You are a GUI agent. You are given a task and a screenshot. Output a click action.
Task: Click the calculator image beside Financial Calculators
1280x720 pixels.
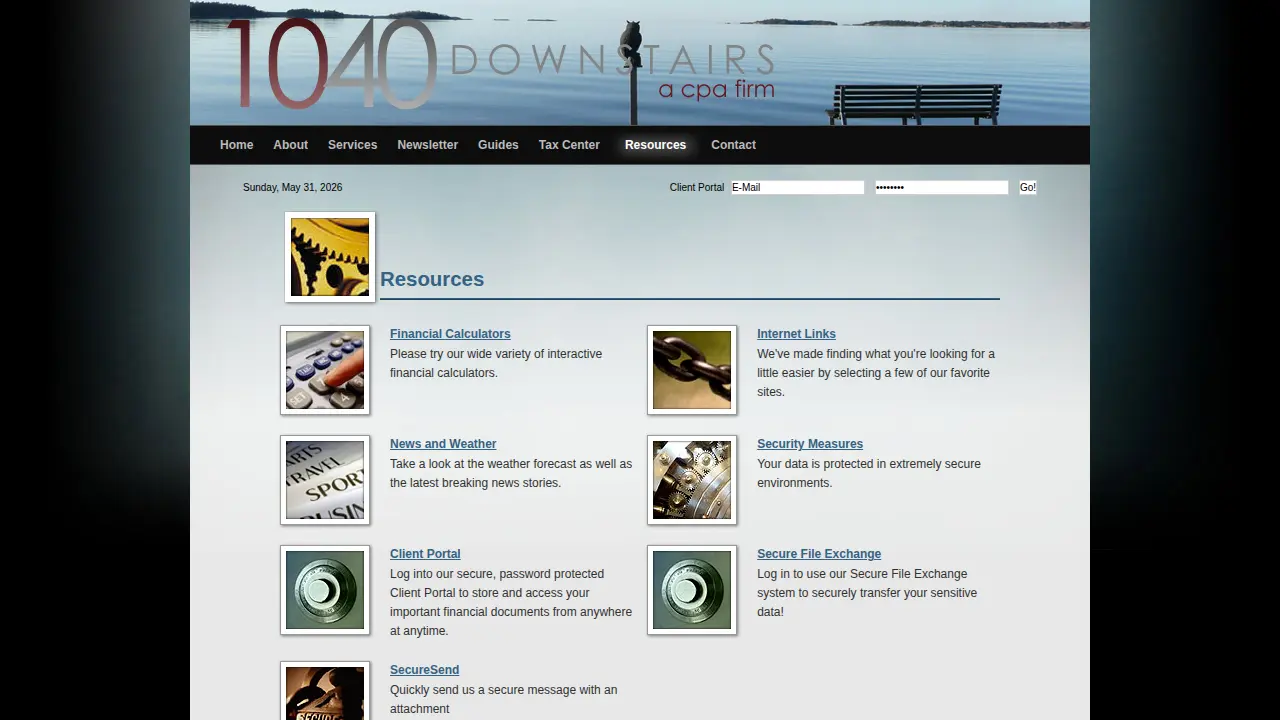point(325,370)
